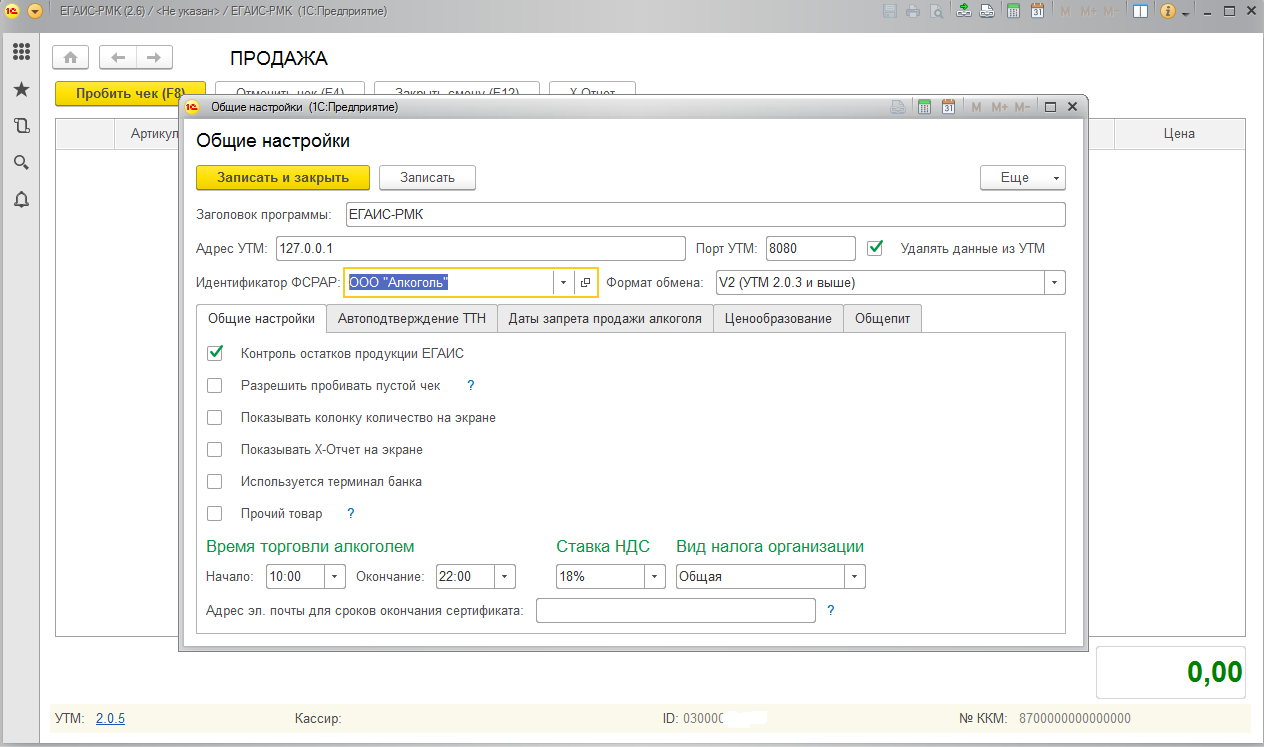Screen dimensions: 1264x747
Task: Click the UTM version link 2.0.5
Action: [x=110, y=718]
